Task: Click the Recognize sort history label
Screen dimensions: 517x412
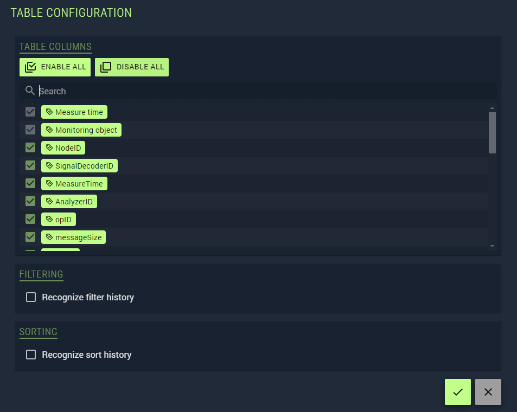Action: (87, 355)
